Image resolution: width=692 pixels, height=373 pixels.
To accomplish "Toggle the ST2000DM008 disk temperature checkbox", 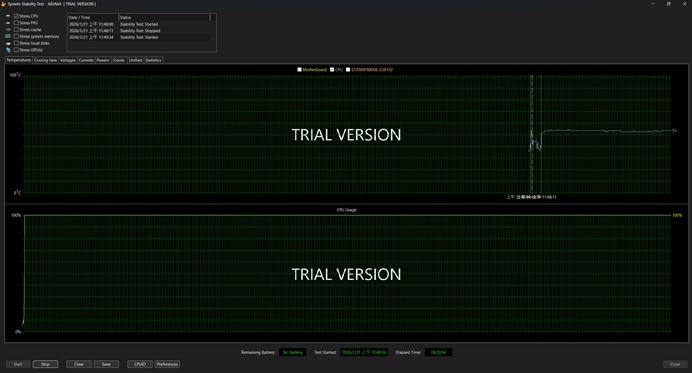I will coord(348,69).
